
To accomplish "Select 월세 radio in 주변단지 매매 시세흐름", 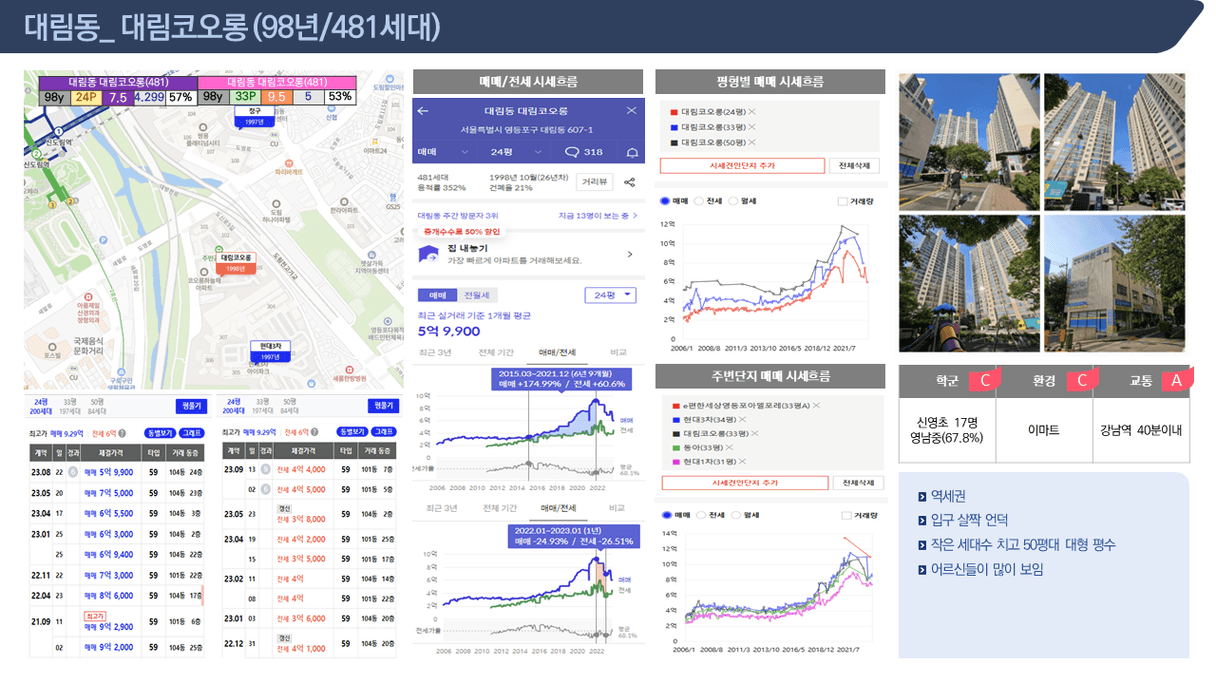I will click(x=735, y=515).
